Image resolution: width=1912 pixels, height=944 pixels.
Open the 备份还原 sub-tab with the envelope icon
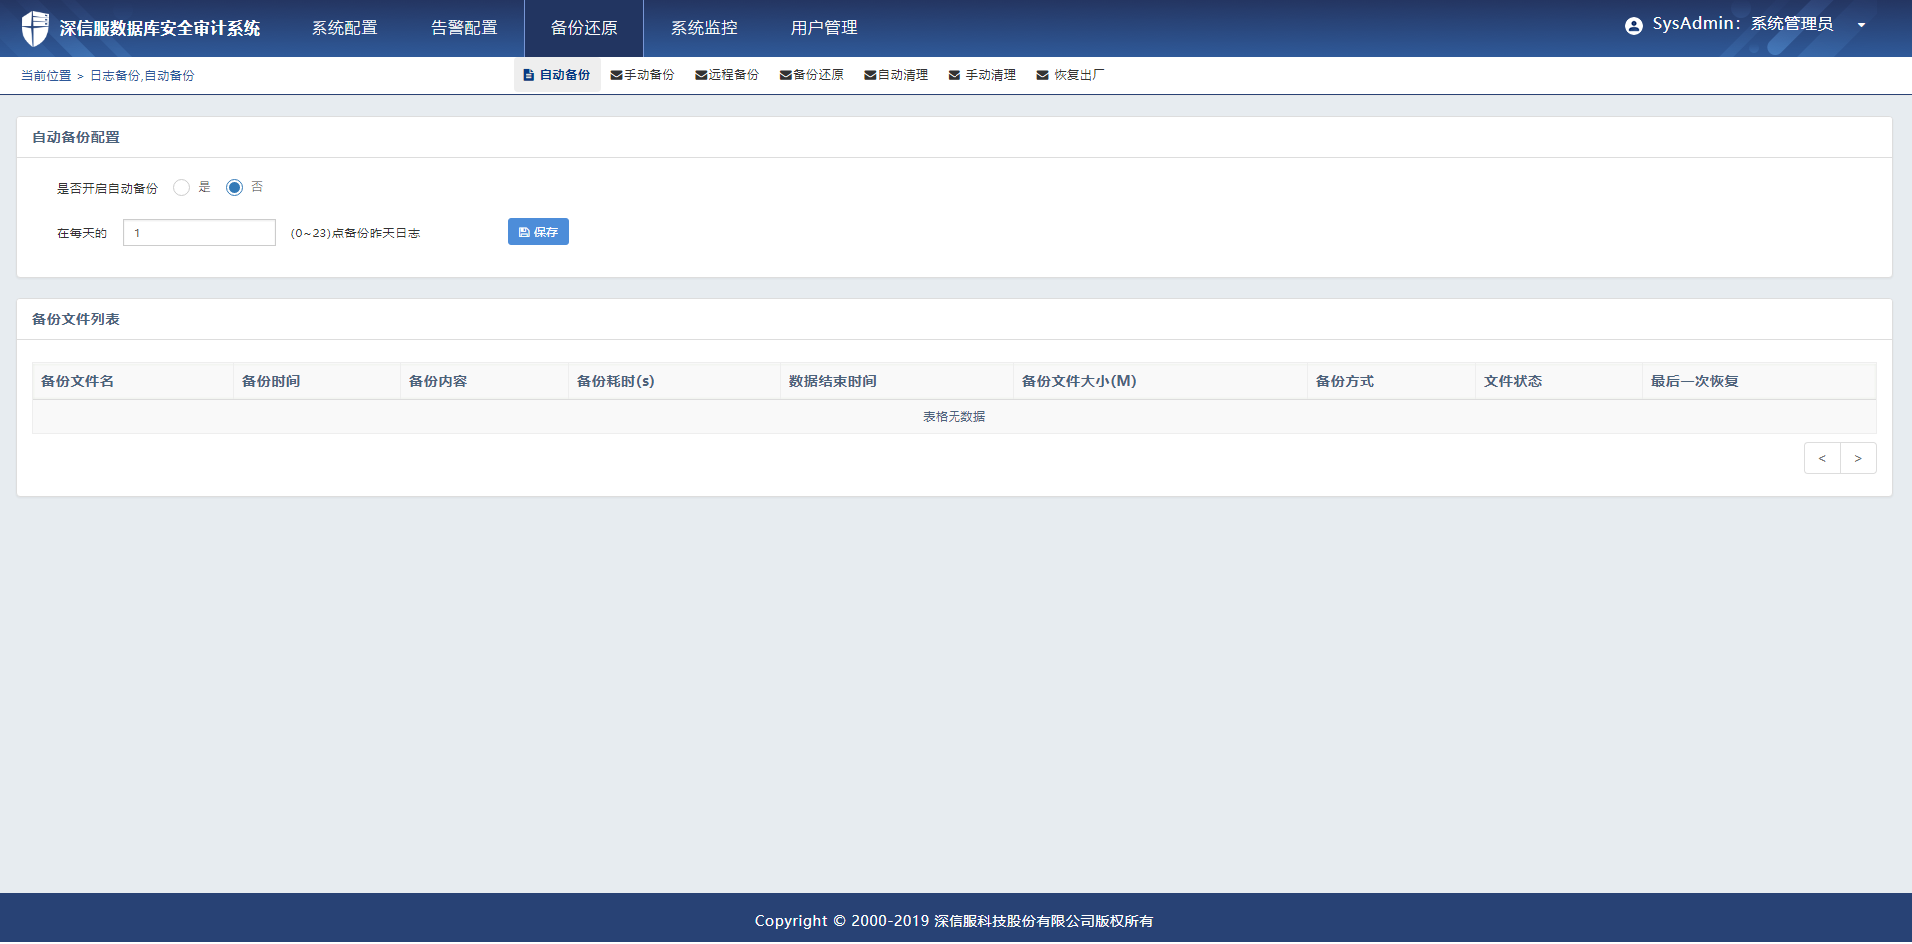(x=811, y=75)
